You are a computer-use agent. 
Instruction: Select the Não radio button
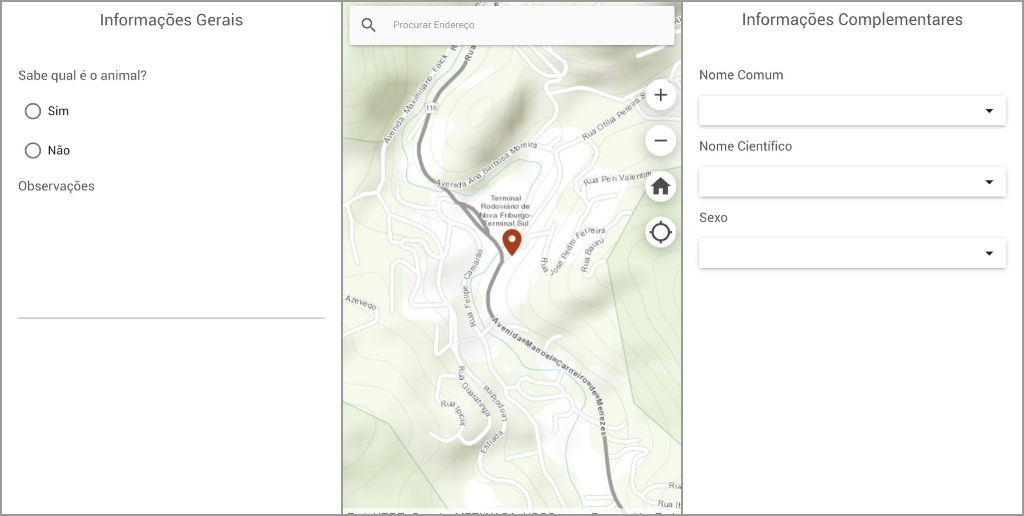pos(33,150)
